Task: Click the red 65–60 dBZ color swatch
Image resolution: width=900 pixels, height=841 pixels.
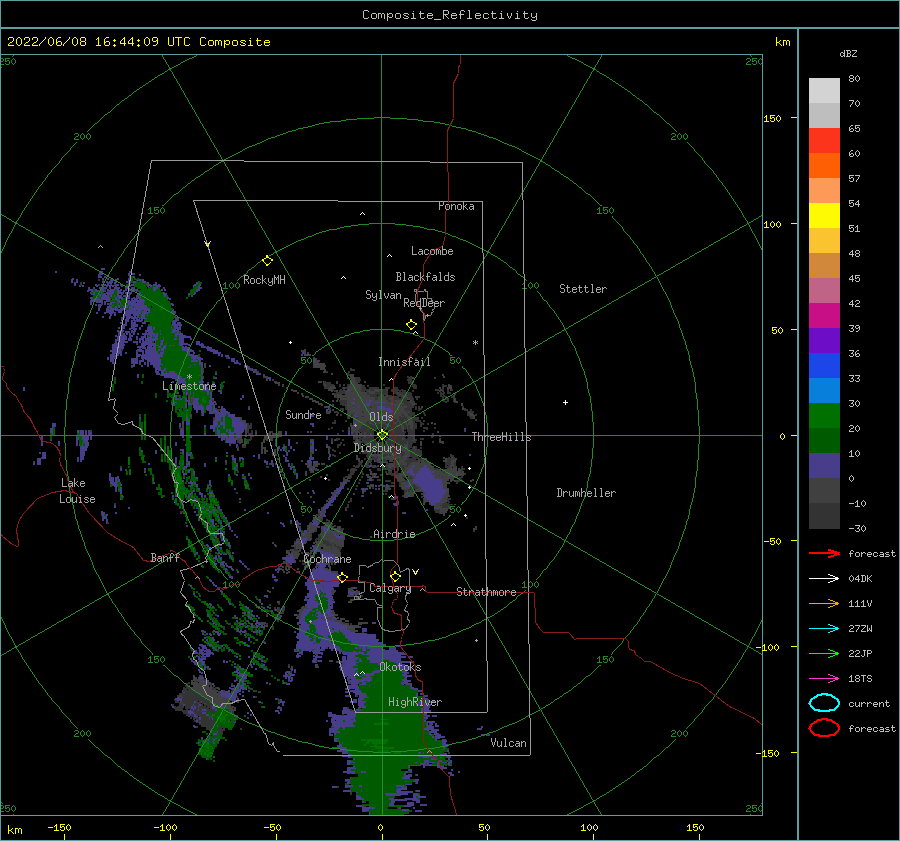Action: point(824,140)
